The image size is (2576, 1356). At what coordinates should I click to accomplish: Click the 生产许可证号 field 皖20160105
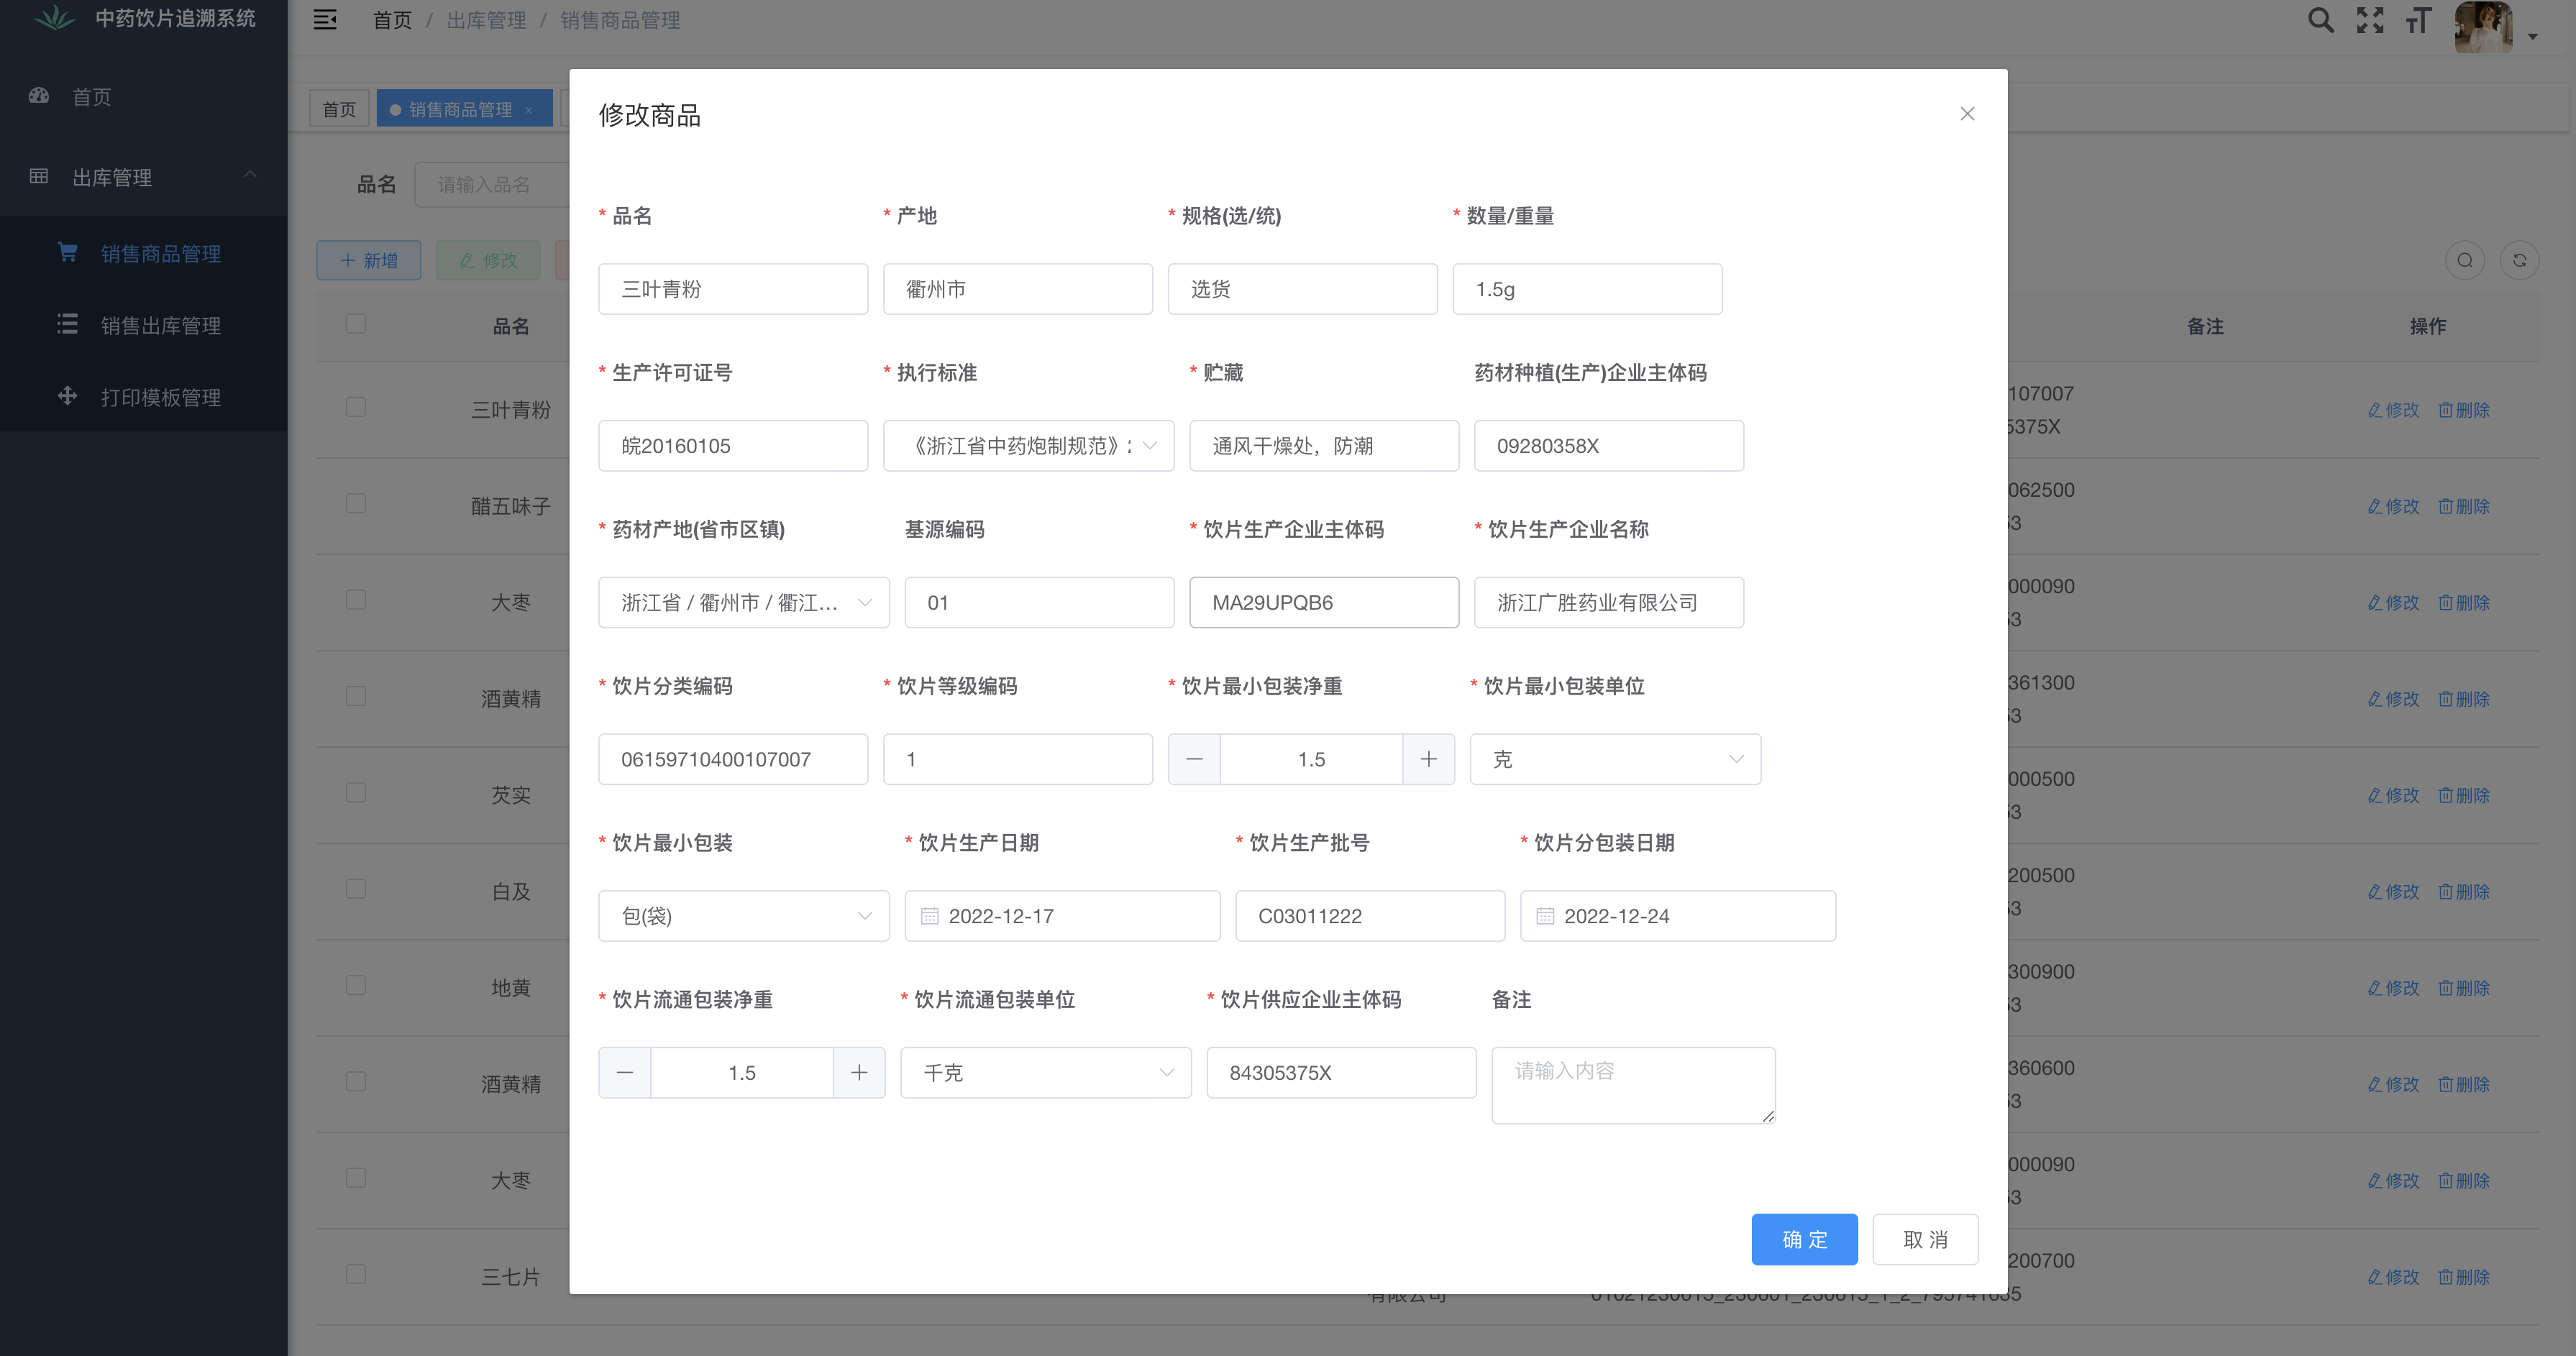733,446
